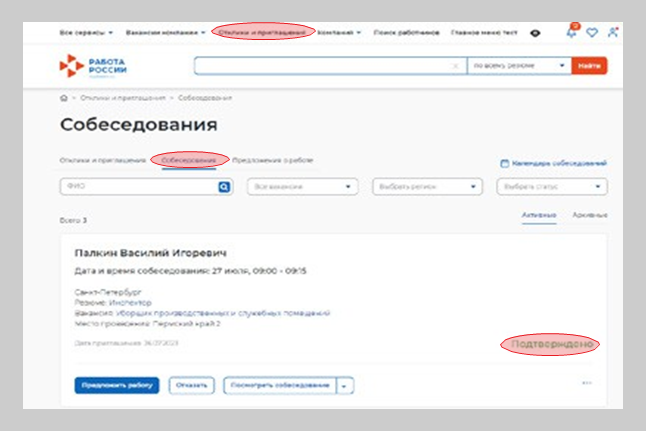Toggle accessibility eye icon in header
The height and width of the screenshot is (431, 646).
pyautogui.click(x=536, y=32)
